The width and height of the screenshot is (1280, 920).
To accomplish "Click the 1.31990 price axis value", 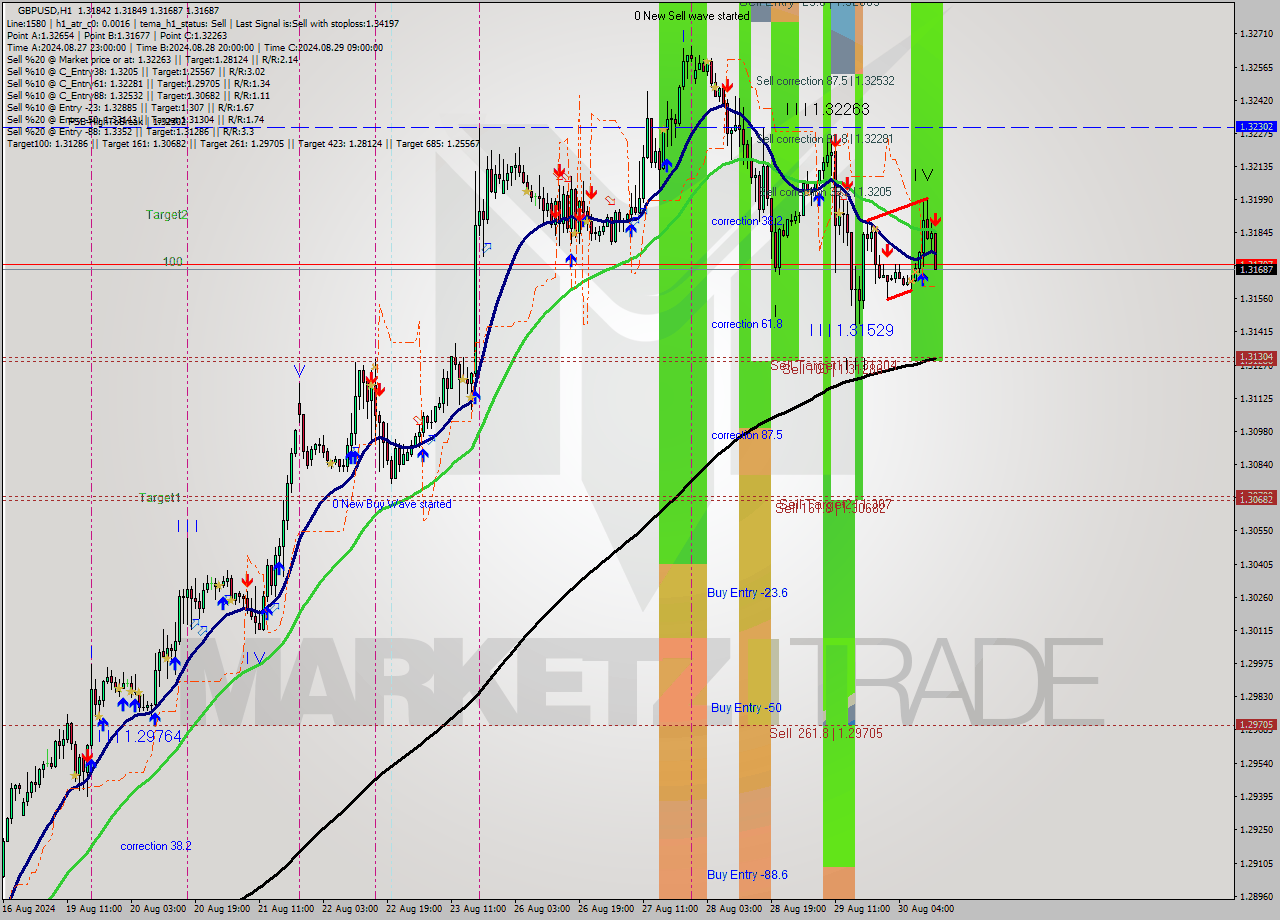I will [x=1255, y=199].
